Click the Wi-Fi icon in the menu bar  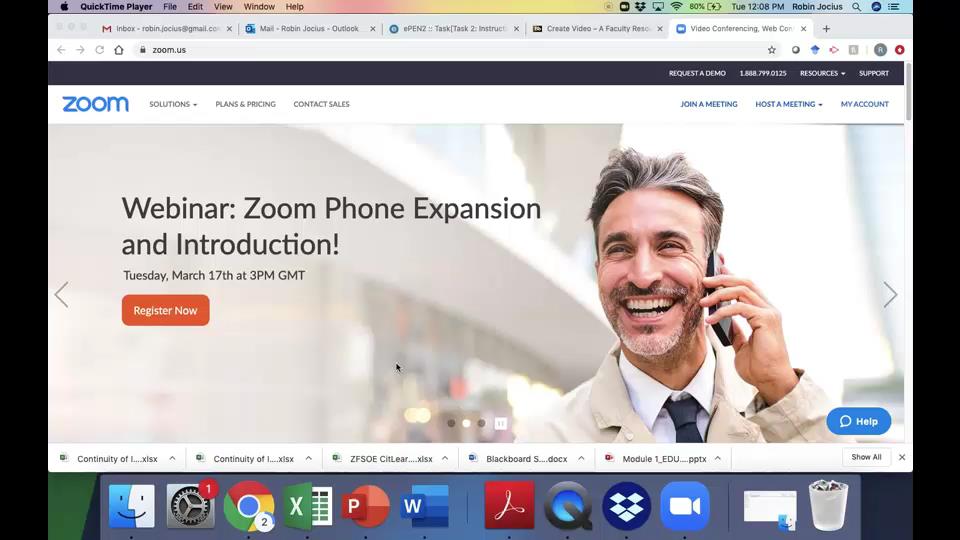677,7
